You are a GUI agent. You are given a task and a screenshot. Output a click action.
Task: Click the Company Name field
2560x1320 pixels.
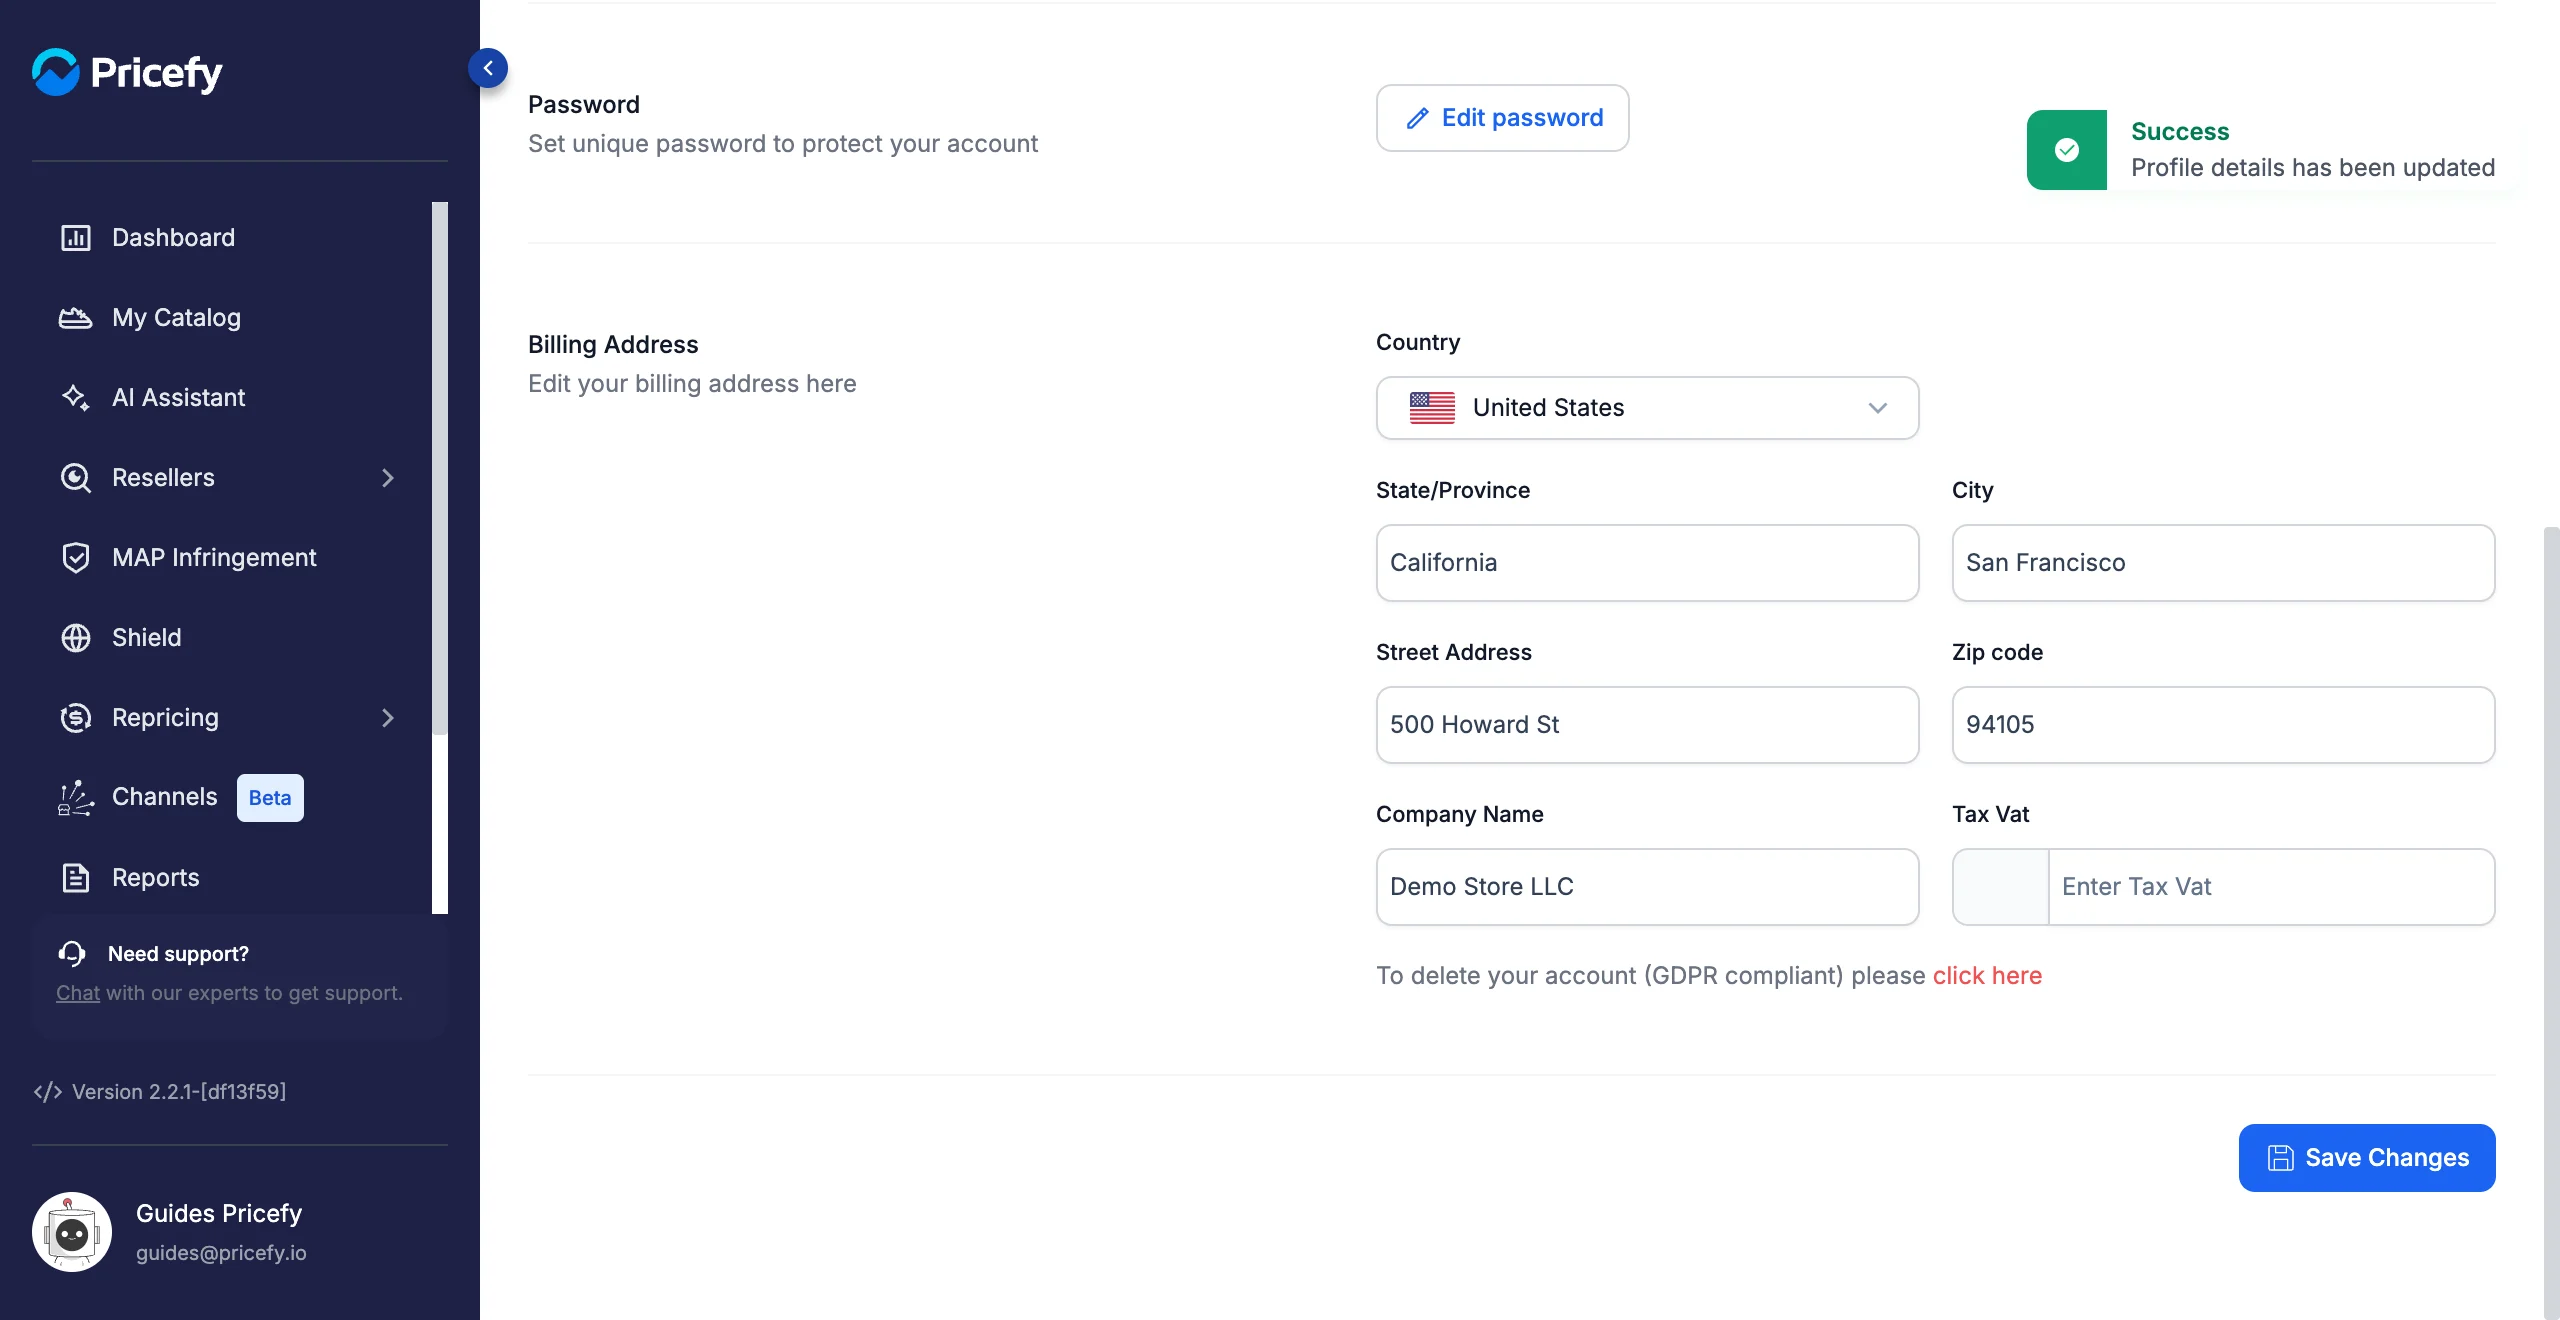[1647, 887]
